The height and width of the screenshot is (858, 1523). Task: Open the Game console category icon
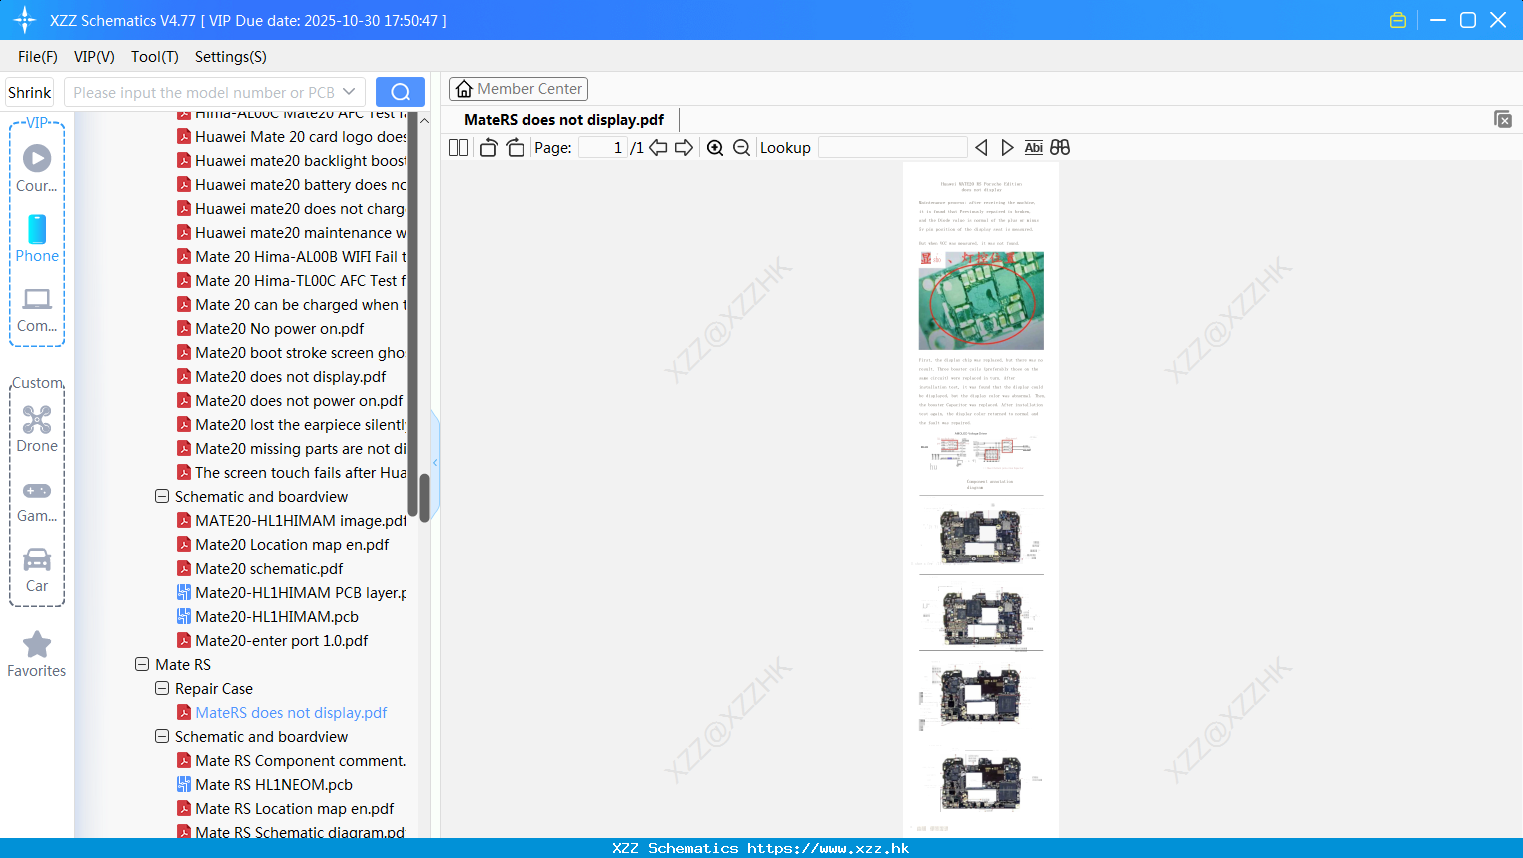(37, 501)
